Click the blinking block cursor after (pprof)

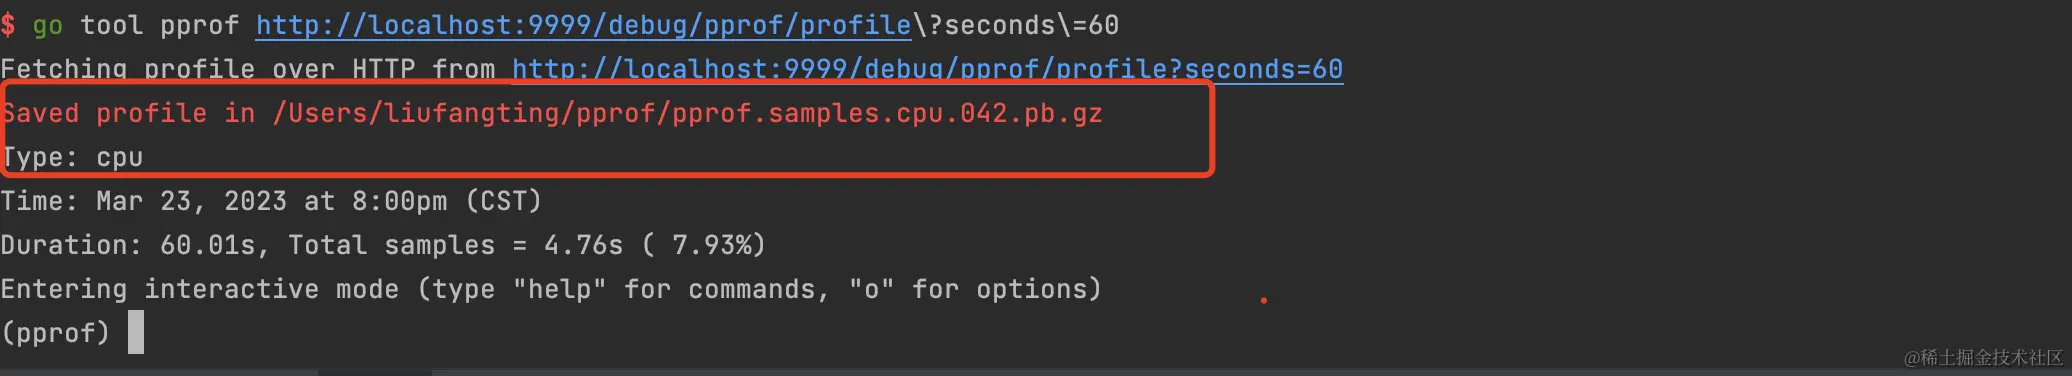136,332
